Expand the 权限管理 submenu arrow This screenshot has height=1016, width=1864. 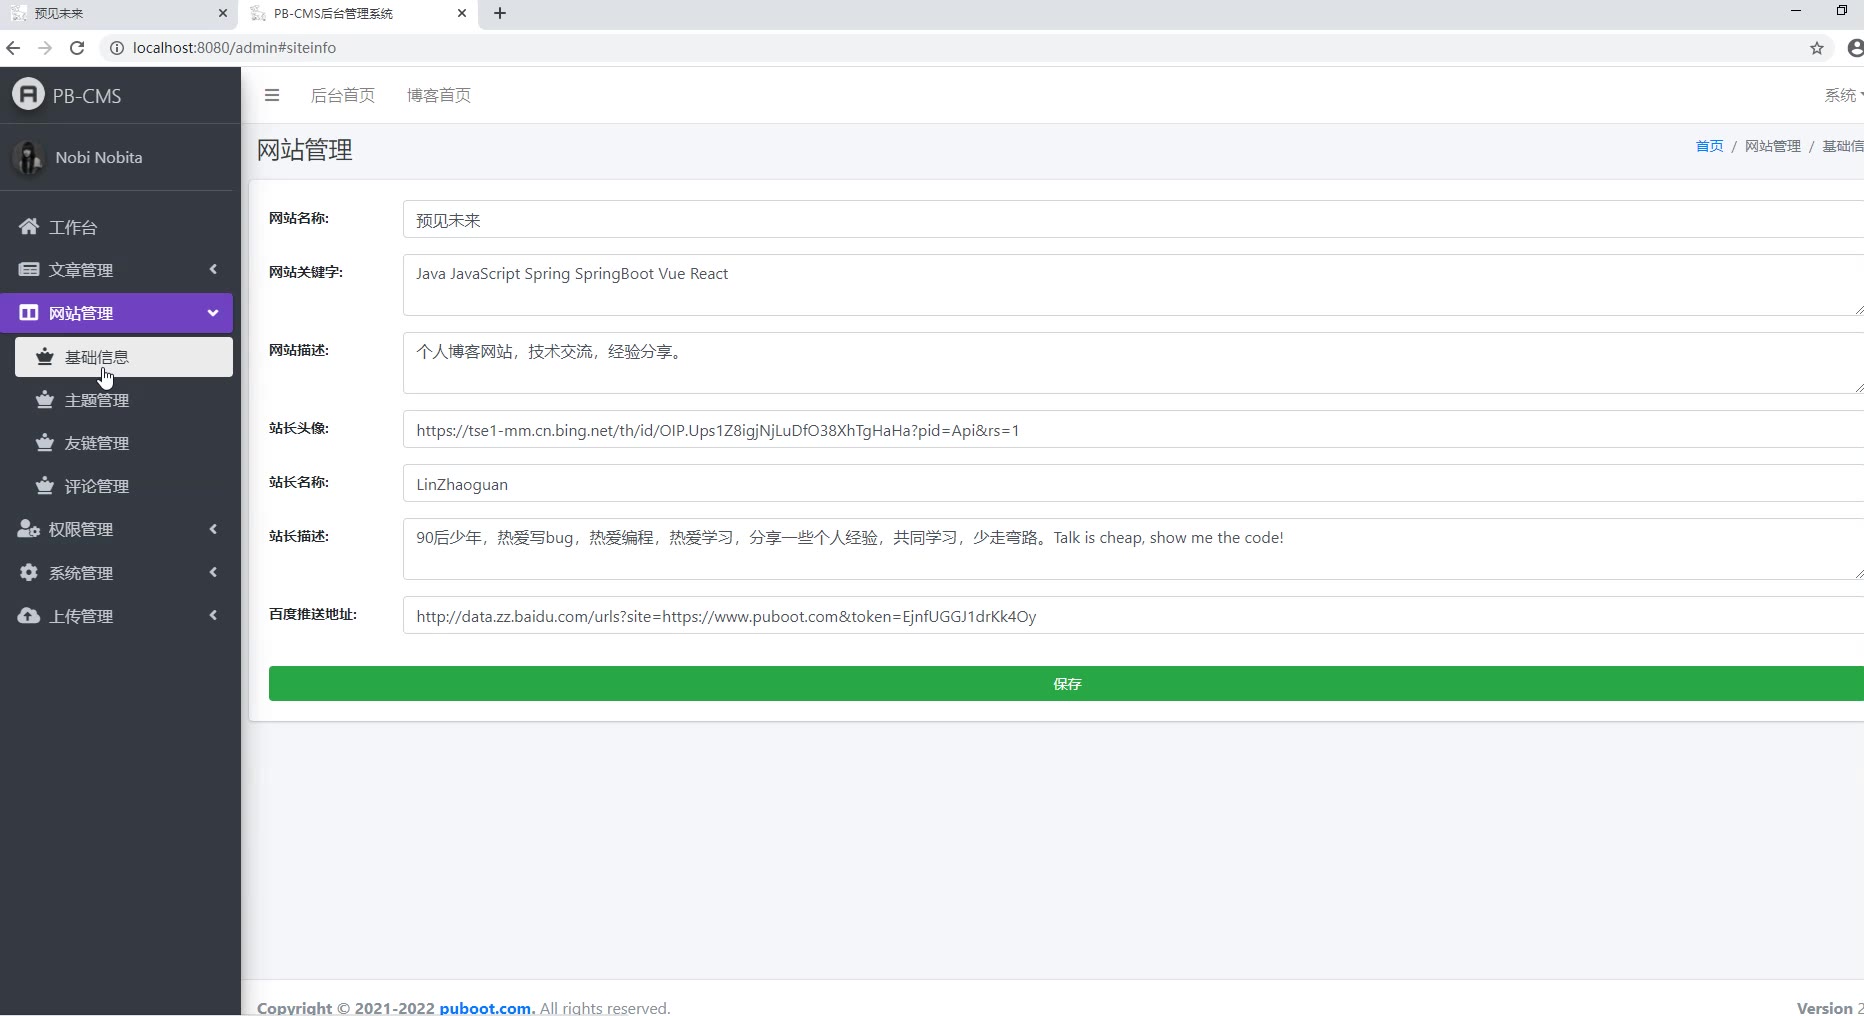point(213,529)
